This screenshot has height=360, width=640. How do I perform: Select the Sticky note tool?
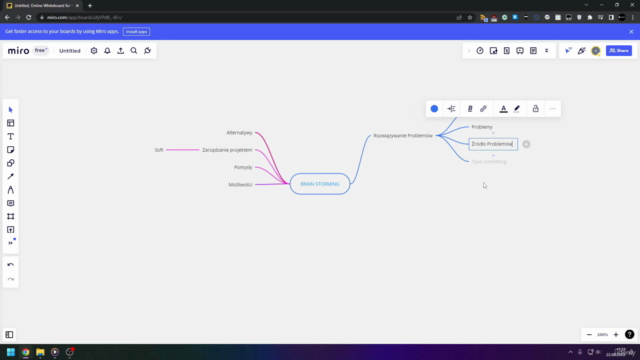pyautogui.click(x=11, y=150)
